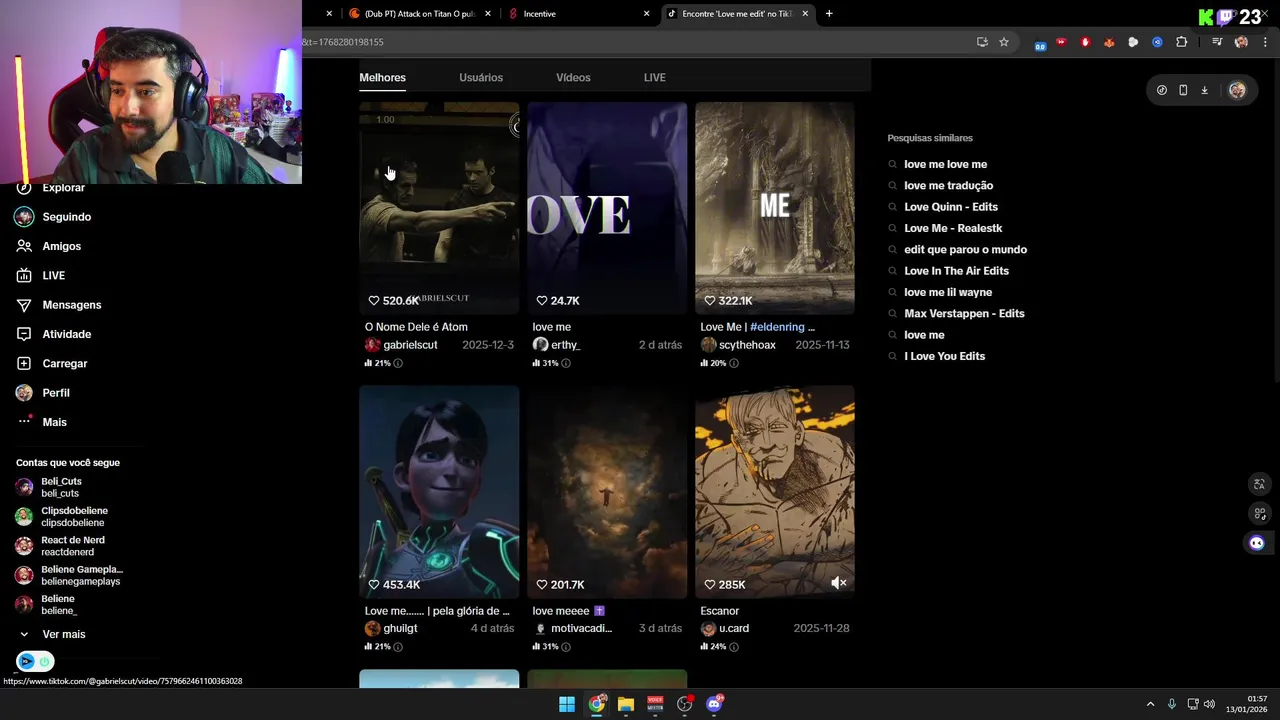
Task: Open the 'O Nome Dele é Atom' video
Action: click(439, 208)
